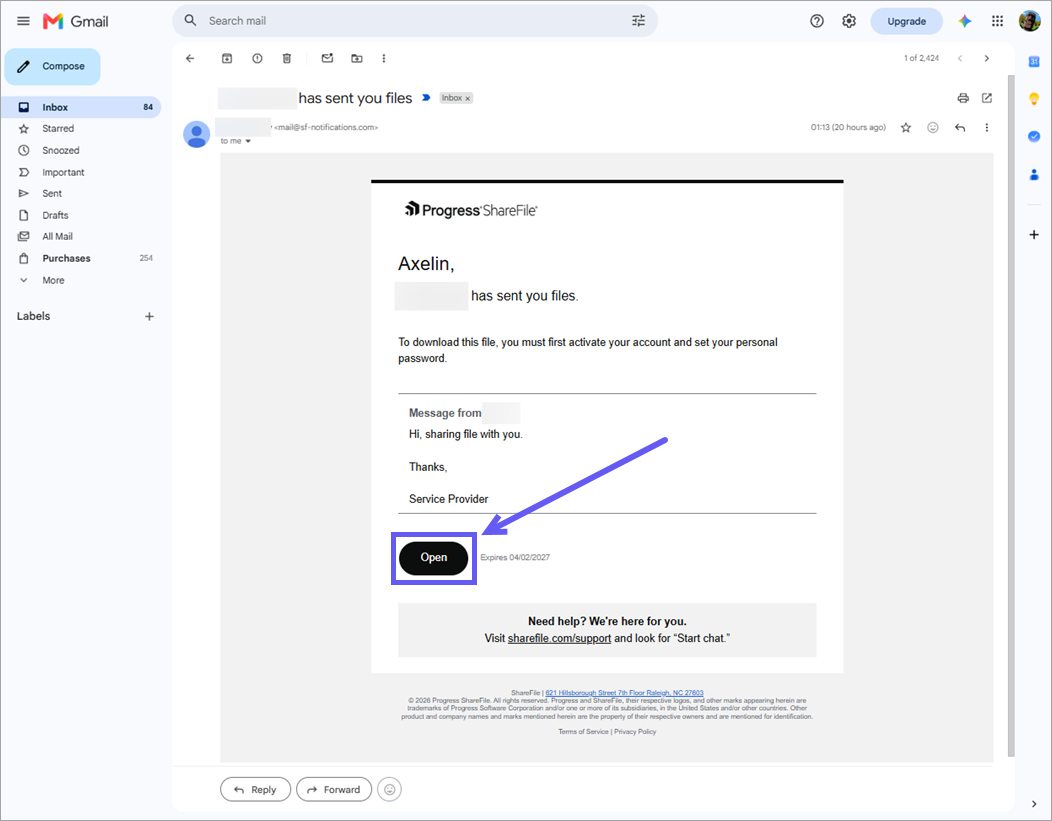Open the Terms of Service link
Image resolution: width=1052 pixels, height=821 pixels.
pyautogui.click(x=583, y=732)
